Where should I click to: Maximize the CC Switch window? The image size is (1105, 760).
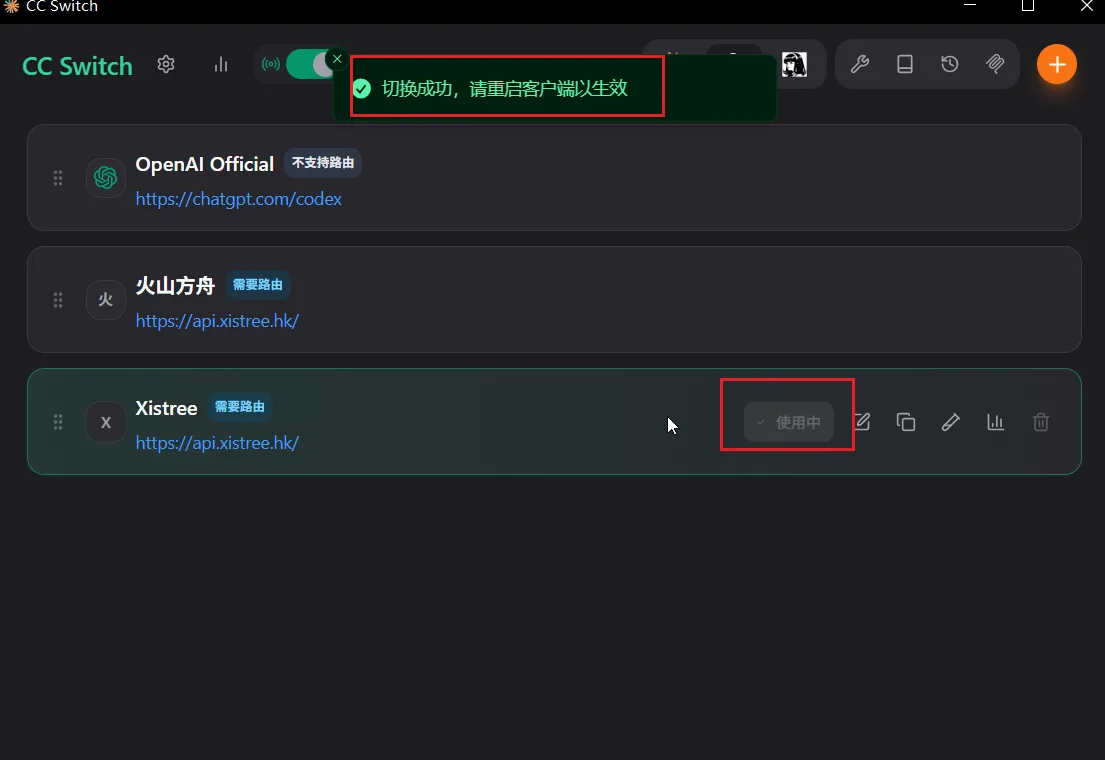pyautogui.click(x=1028, y=6)
